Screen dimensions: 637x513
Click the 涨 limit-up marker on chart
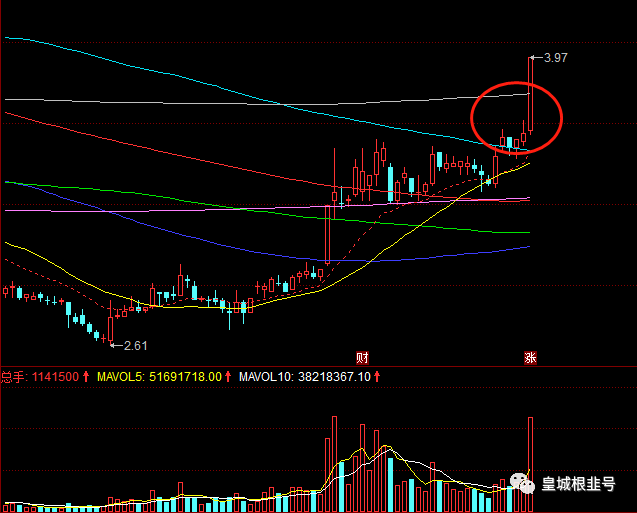point(530,358)
